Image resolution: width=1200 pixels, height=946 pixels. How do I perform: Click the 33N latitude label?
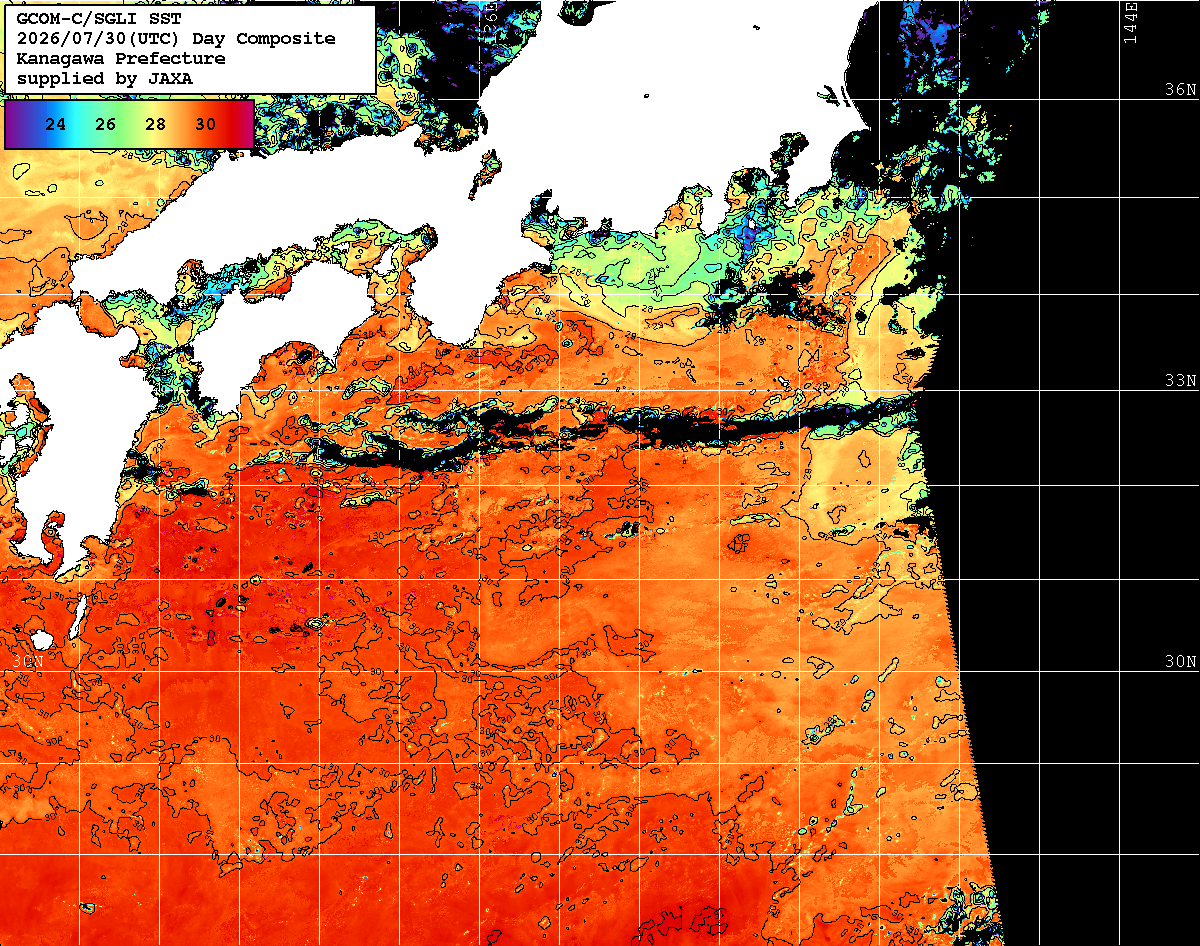[1180, 381]
